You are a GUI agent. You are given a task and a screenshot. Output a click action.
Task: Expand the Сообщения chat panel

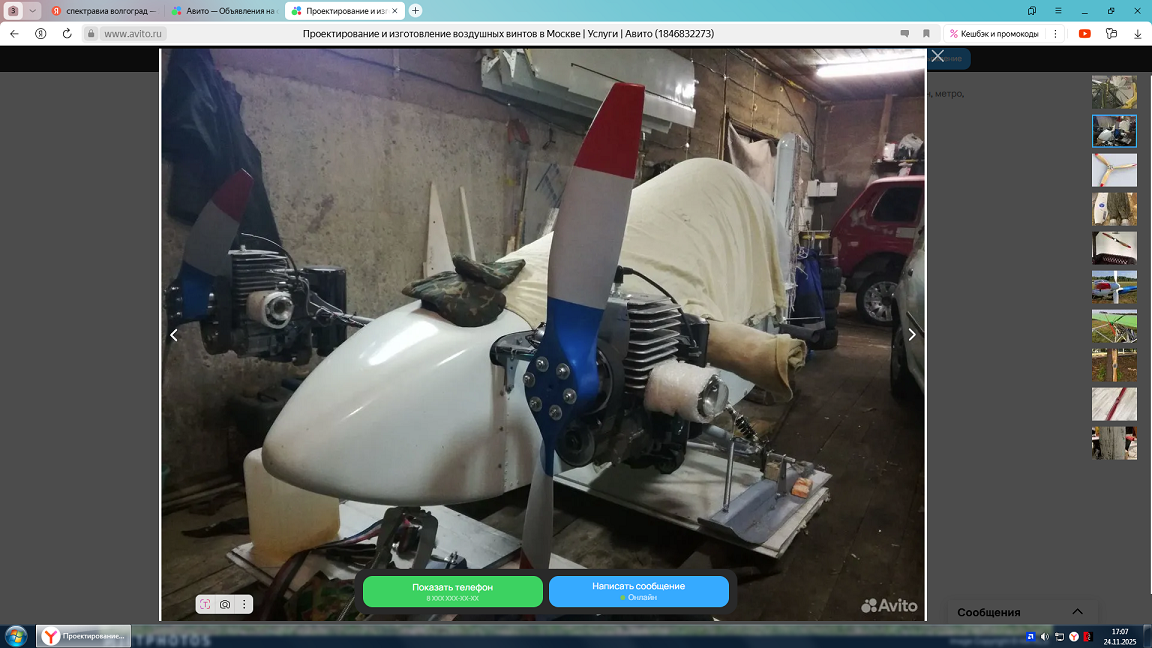coord(1077,612)
